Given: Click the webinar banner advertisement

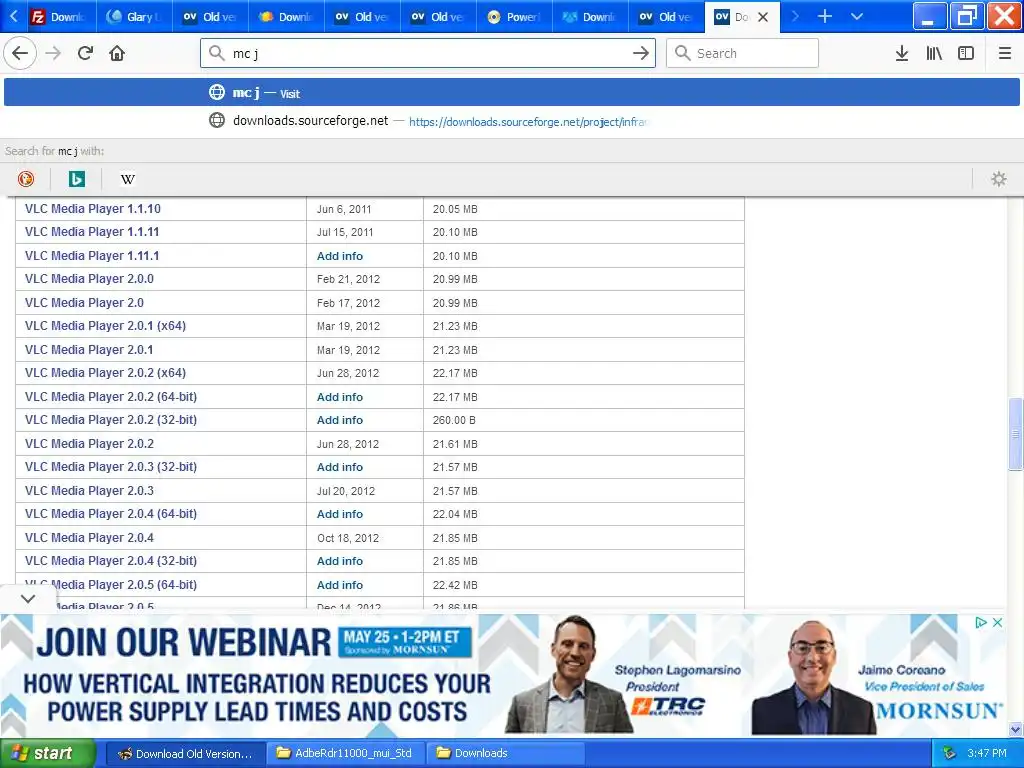Looking at the screenshot, I should pyautogui.click(x=503, y=675).
